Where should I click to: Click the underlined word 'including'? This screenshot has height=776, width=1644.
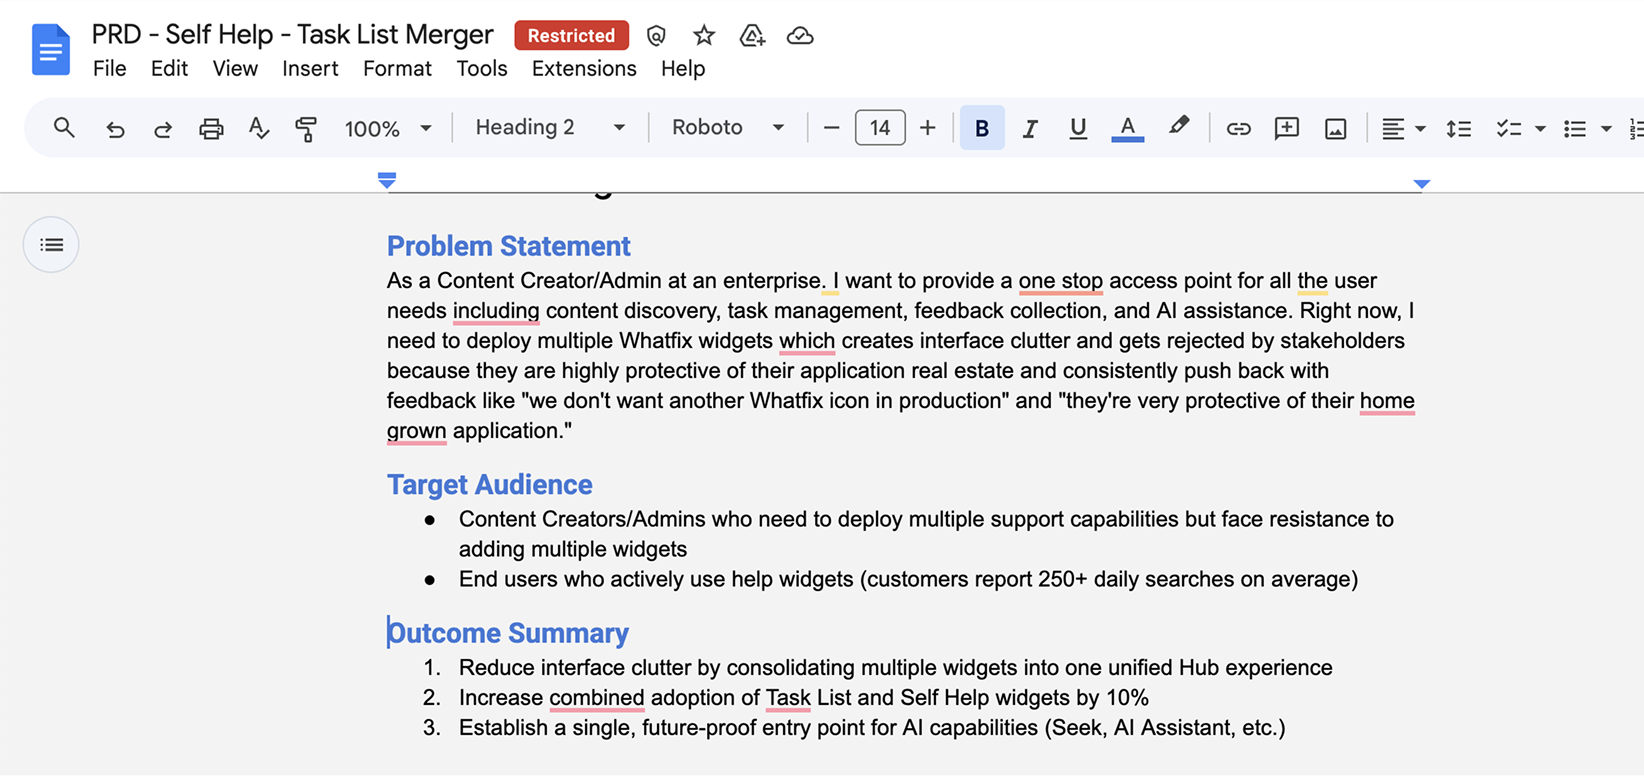[x=496, y=311]
